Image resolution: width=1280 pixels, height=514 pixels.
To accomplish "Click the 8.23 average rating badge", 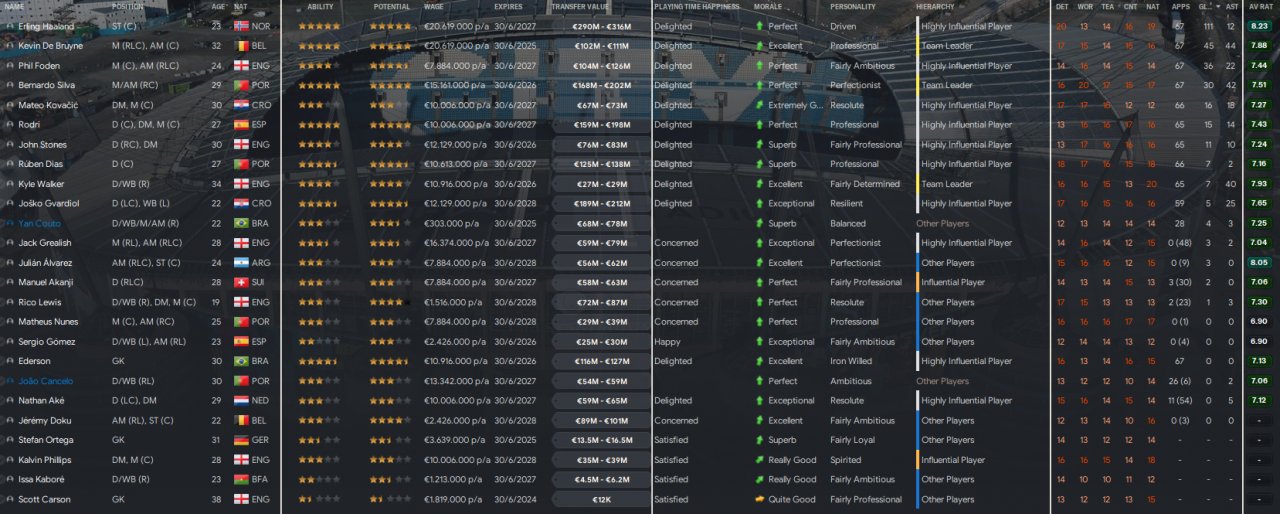I will 1259,26.
